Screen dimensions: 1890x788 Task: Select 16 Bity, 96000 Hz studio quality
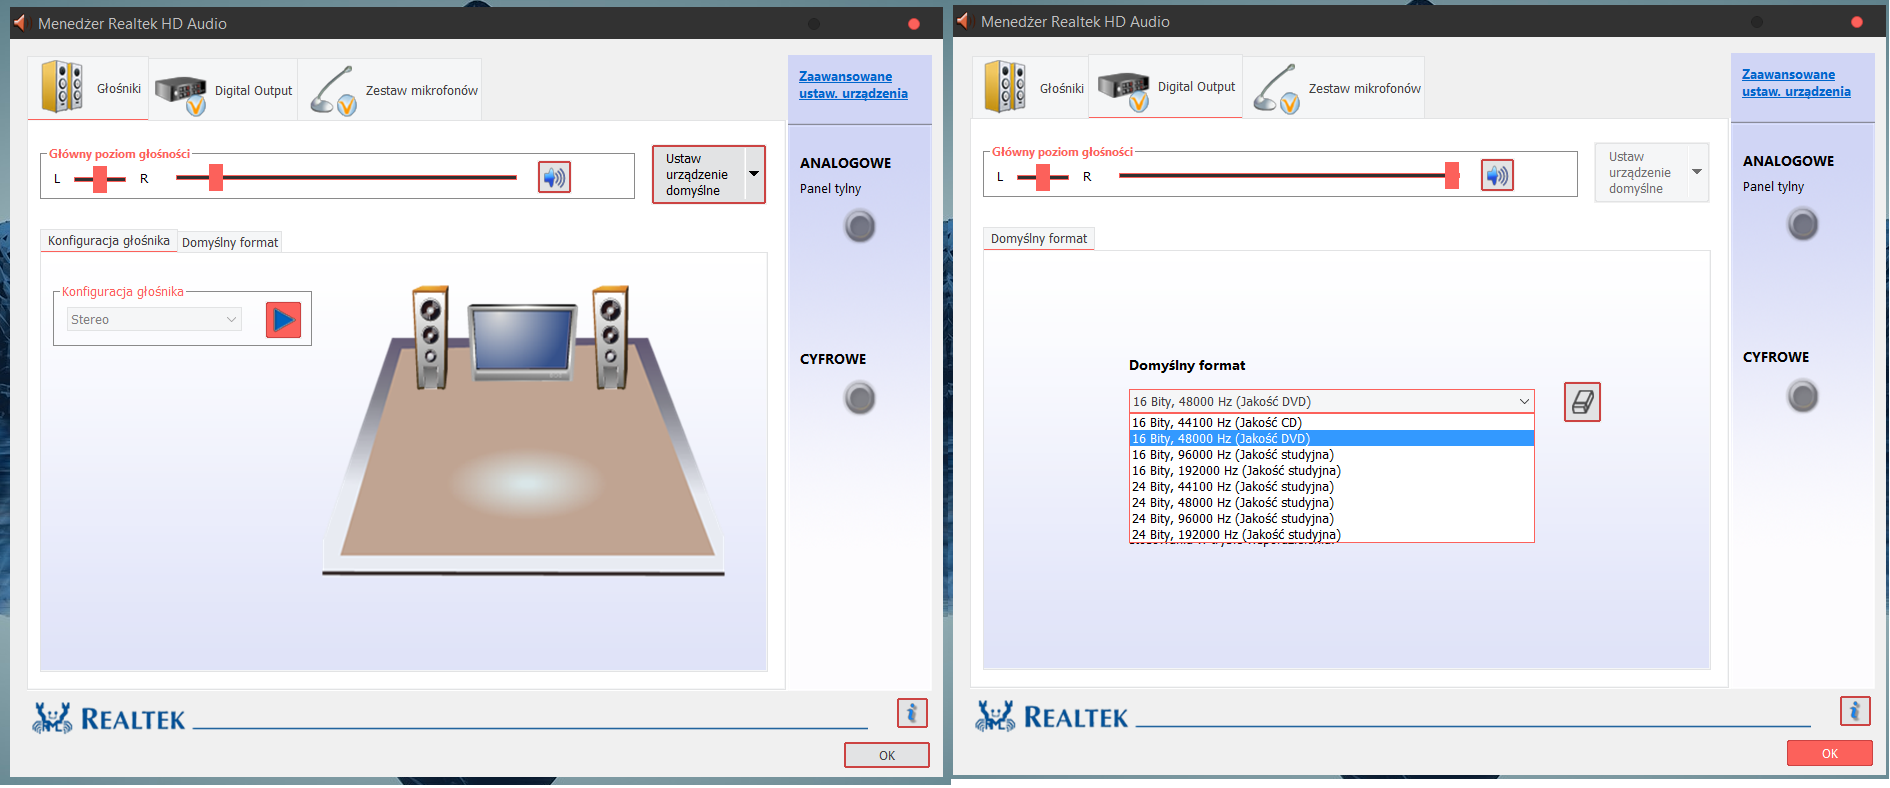pyautogui.click(x=1331, y=455)
